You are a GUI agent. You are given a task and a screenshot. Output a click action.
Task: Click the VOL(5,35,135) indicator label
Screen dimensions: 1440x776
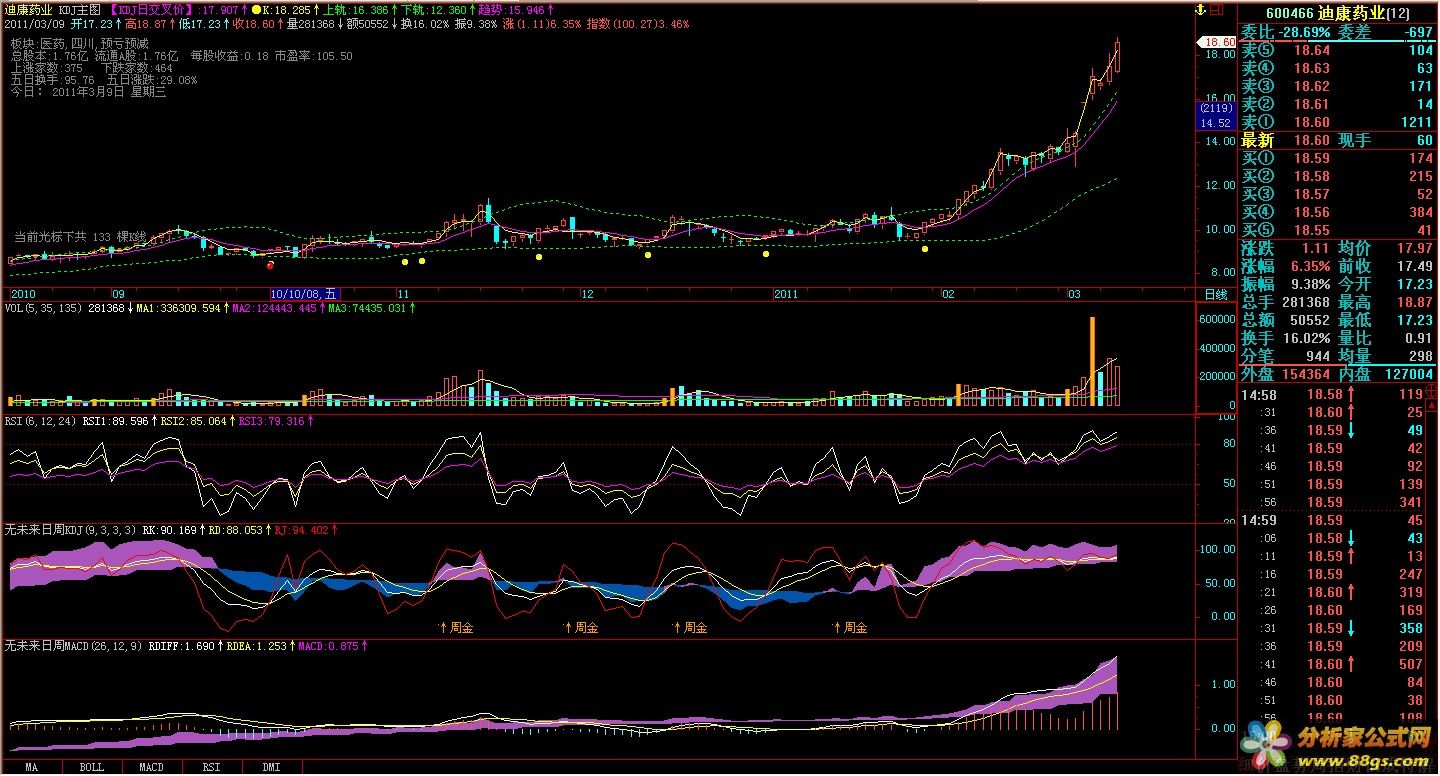44,309
